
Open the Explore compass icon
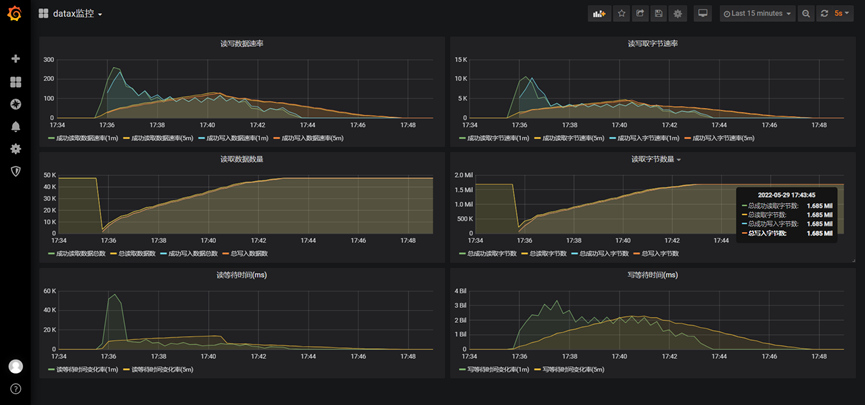click(x=15, y=104)
